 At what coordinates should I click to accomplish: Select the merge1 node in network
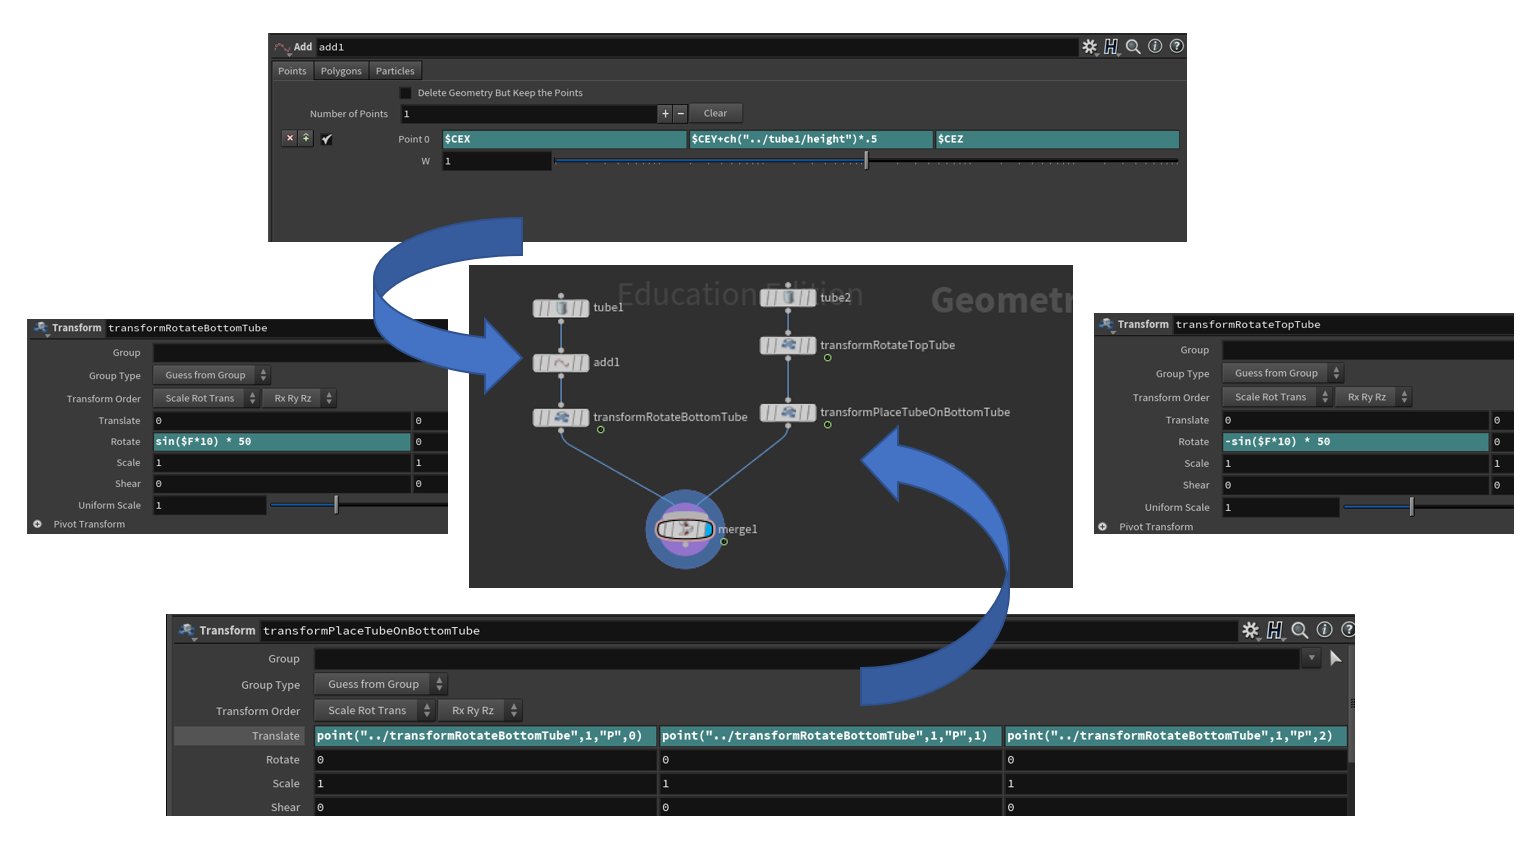(x=685, y=529)
